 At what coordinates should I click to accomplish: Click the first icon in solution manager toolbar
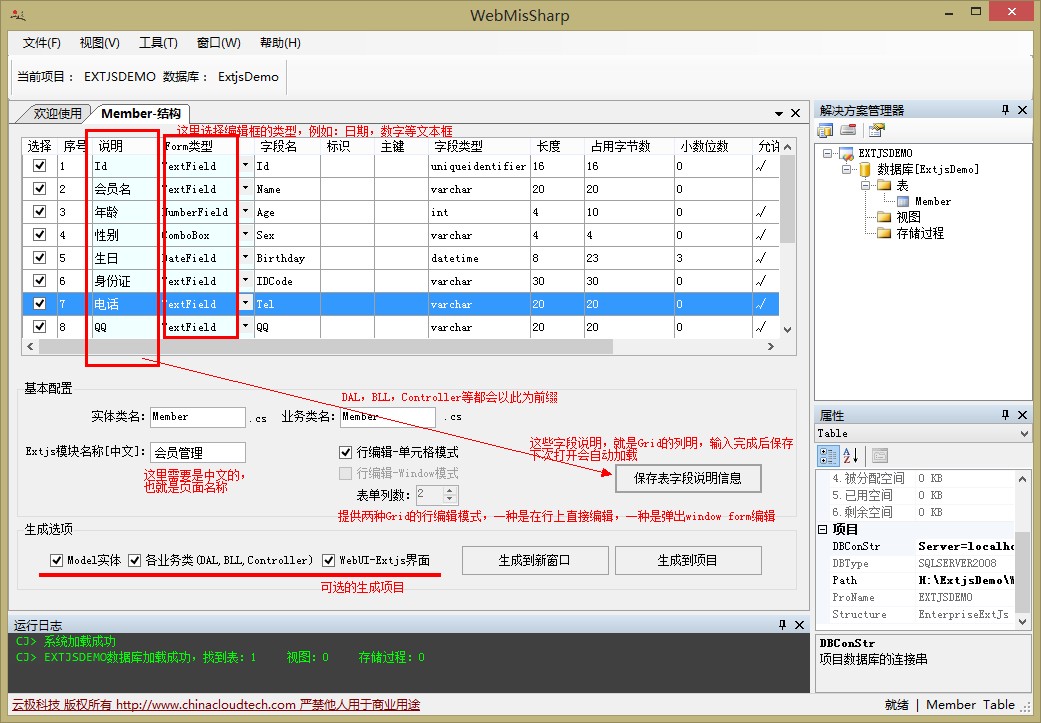pyautogui.click(x=825, y=130)
